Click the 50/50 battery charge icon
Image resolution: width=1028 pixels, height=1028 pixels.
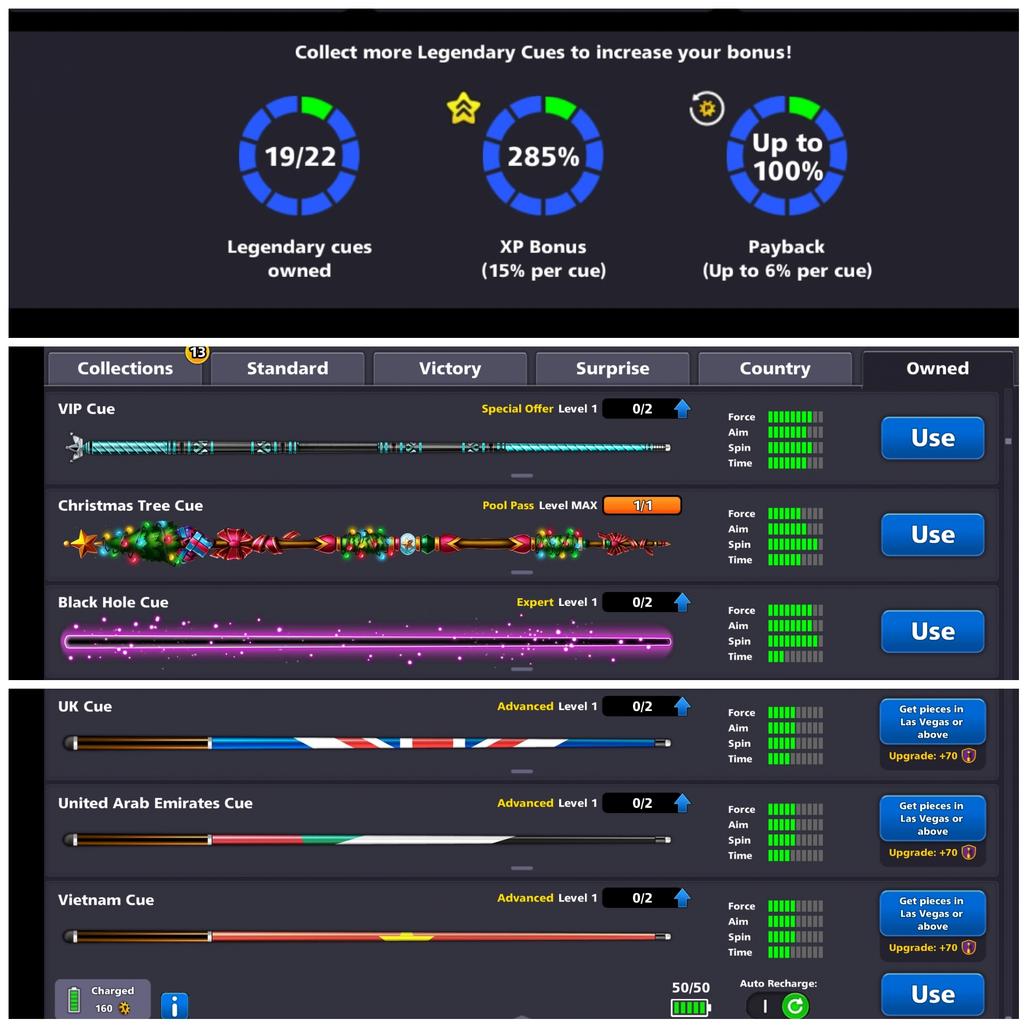pos(690,1007)
